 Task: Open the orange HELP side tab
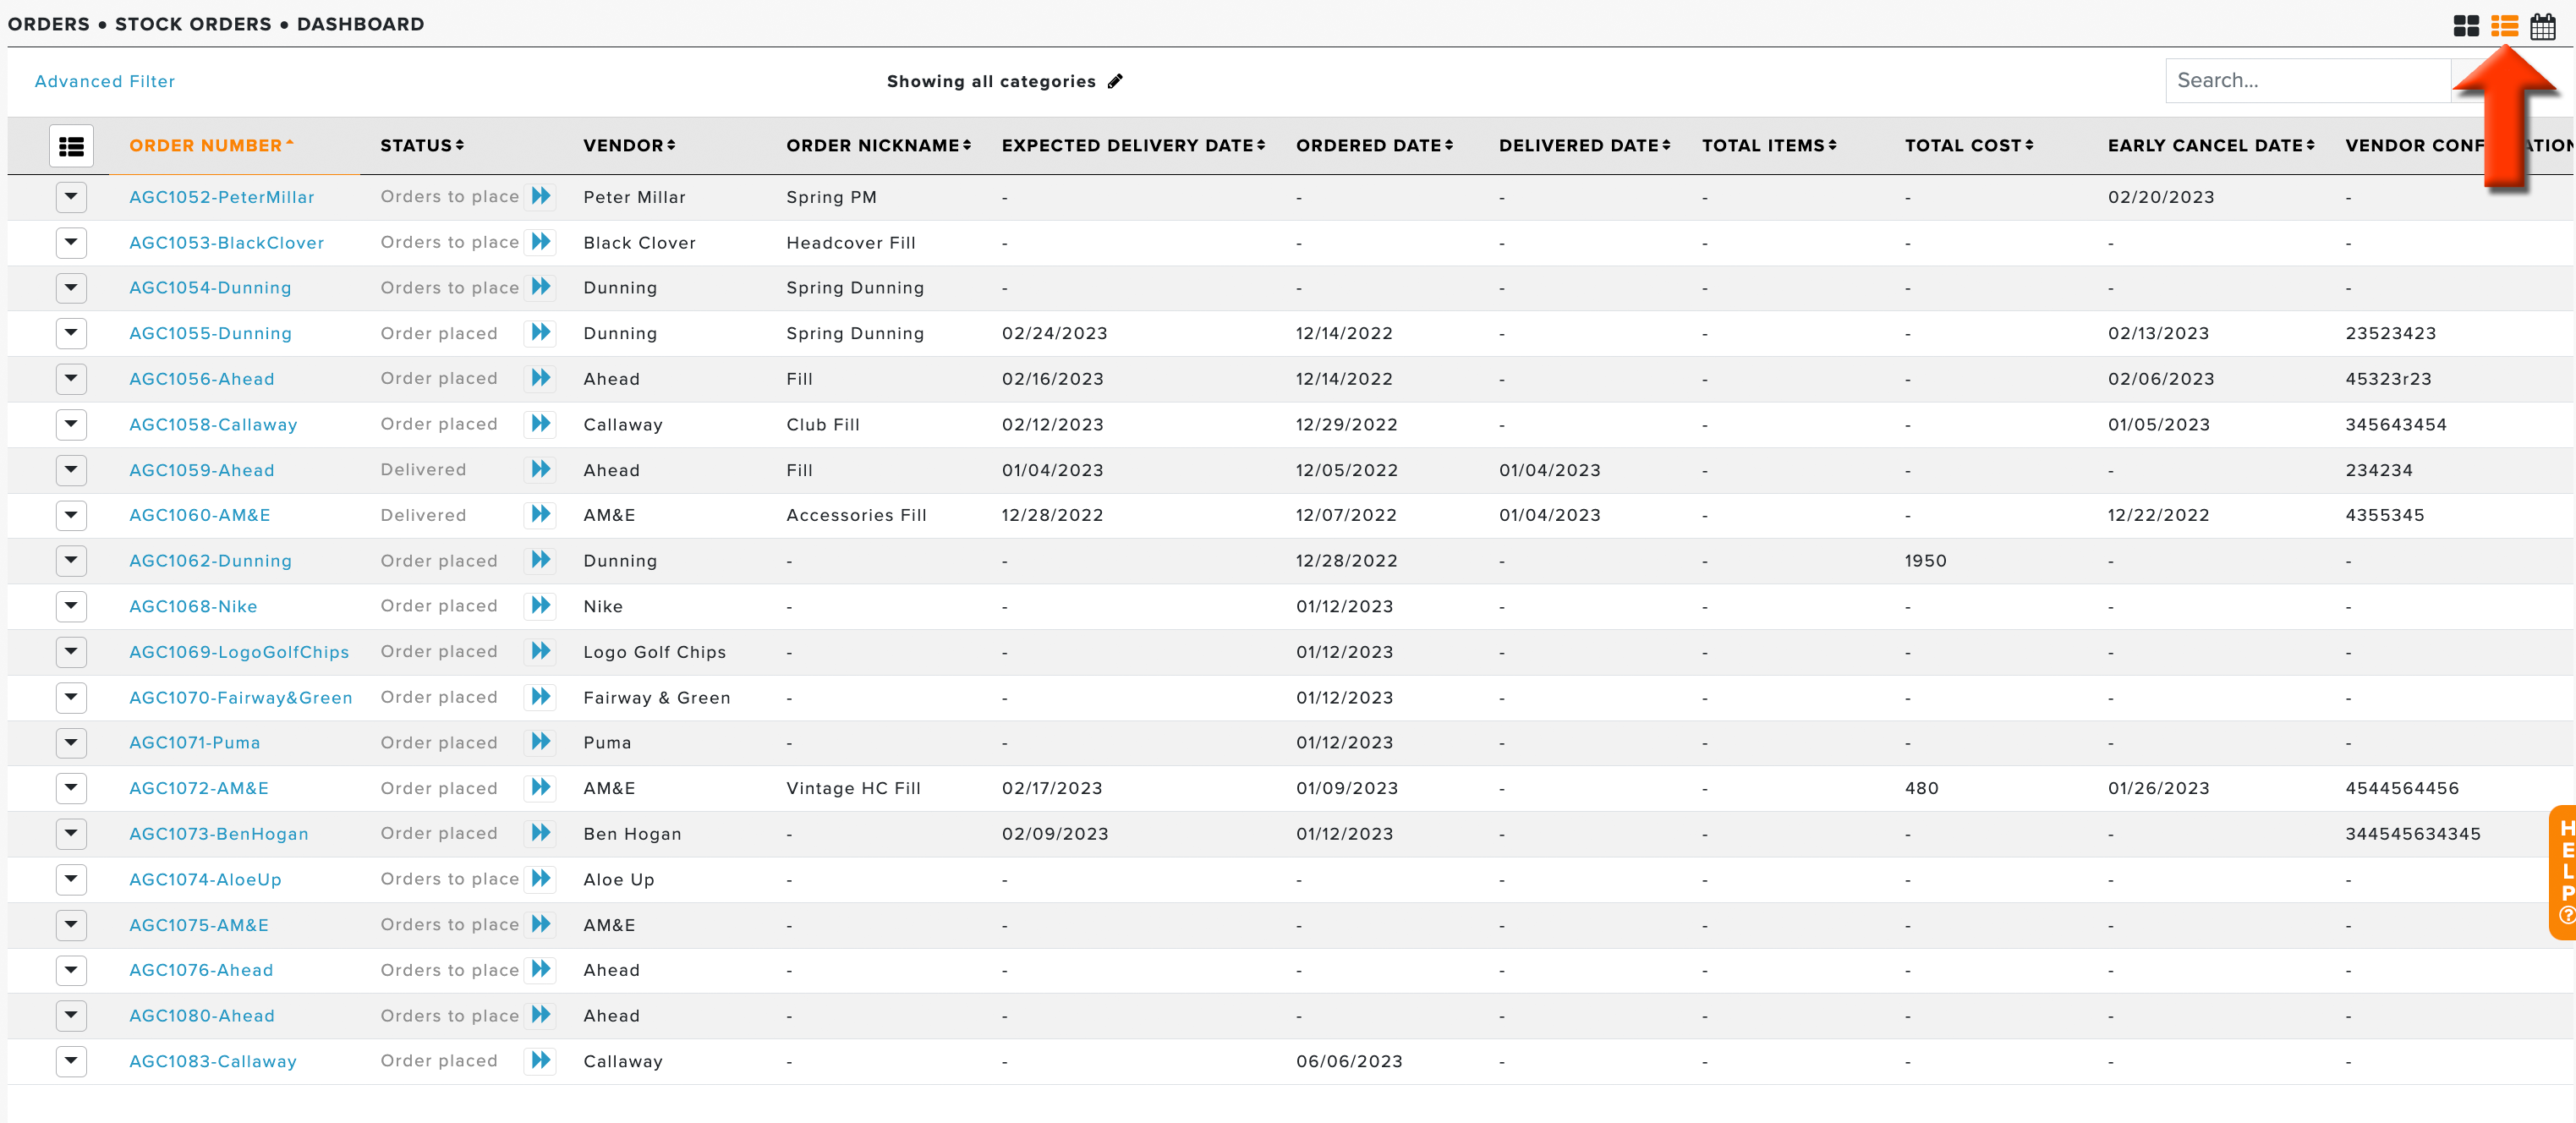pyautogui.click(x=2564, y=872)
